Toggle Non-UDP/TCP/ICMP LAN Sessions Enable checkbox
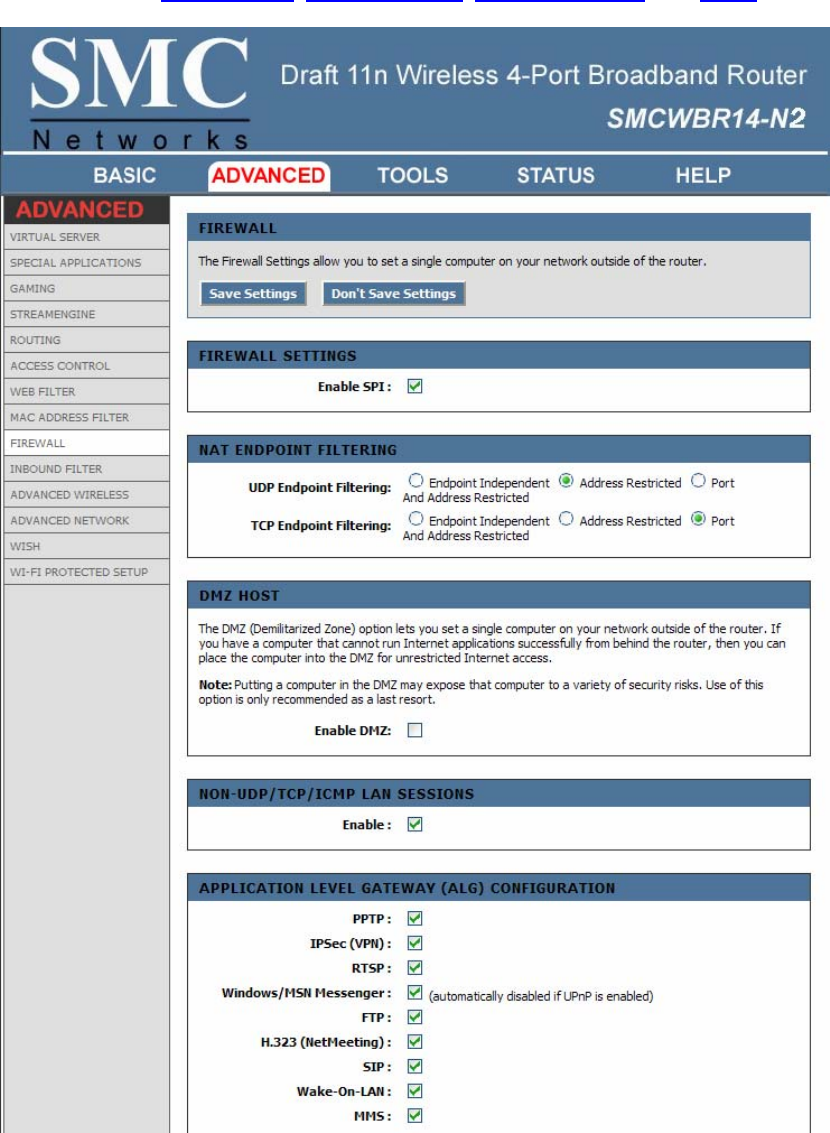The height and width of the screenshot is (1133, 830). click(415, 824)
